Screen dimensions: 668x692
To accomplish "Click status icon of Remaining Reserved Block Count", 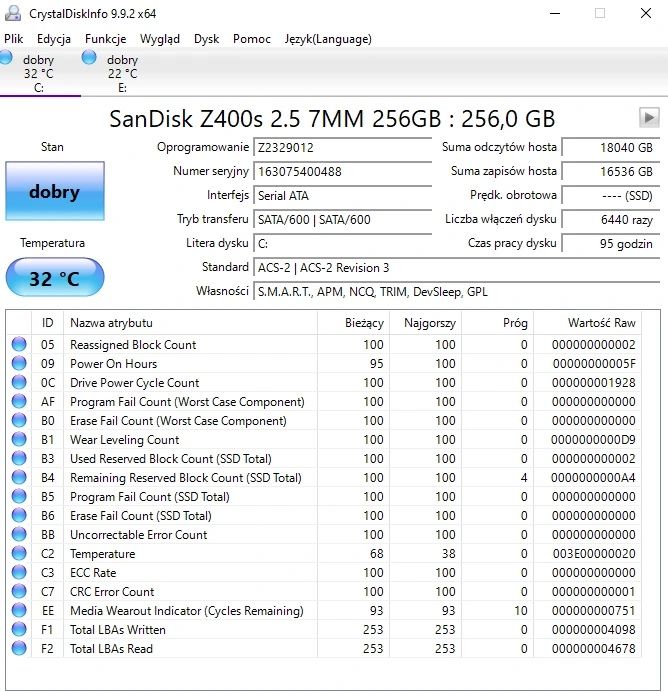I will pyautogui.click(x=19, y=477).
